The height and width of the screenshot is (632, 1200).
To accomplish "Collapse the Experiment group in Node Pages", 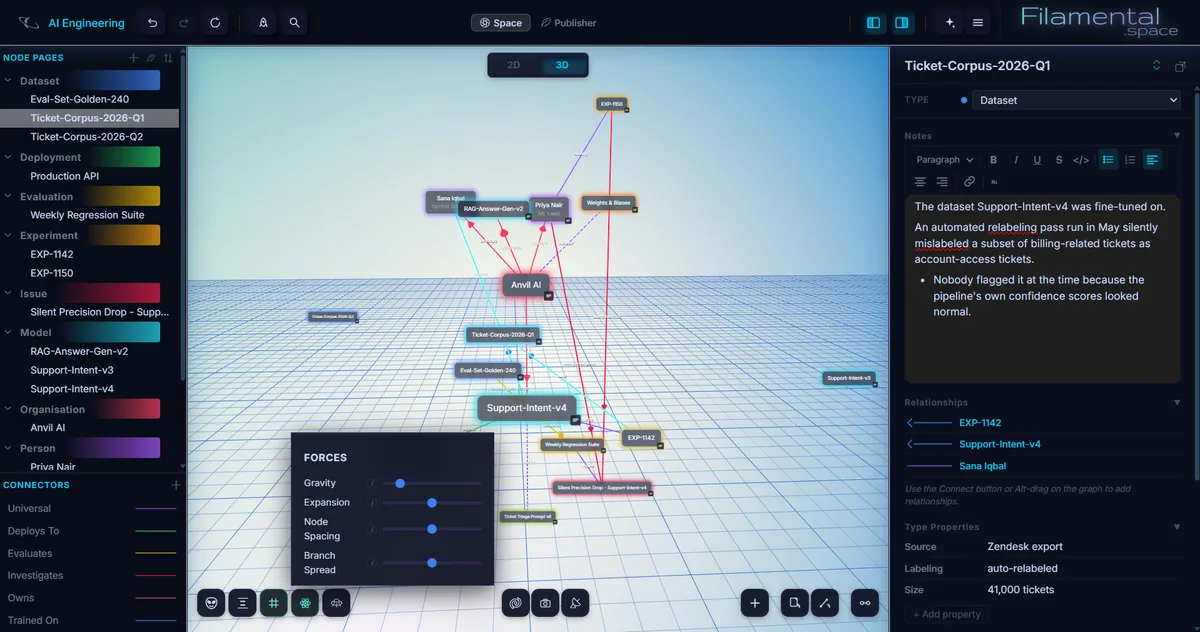I will [9, 236].
